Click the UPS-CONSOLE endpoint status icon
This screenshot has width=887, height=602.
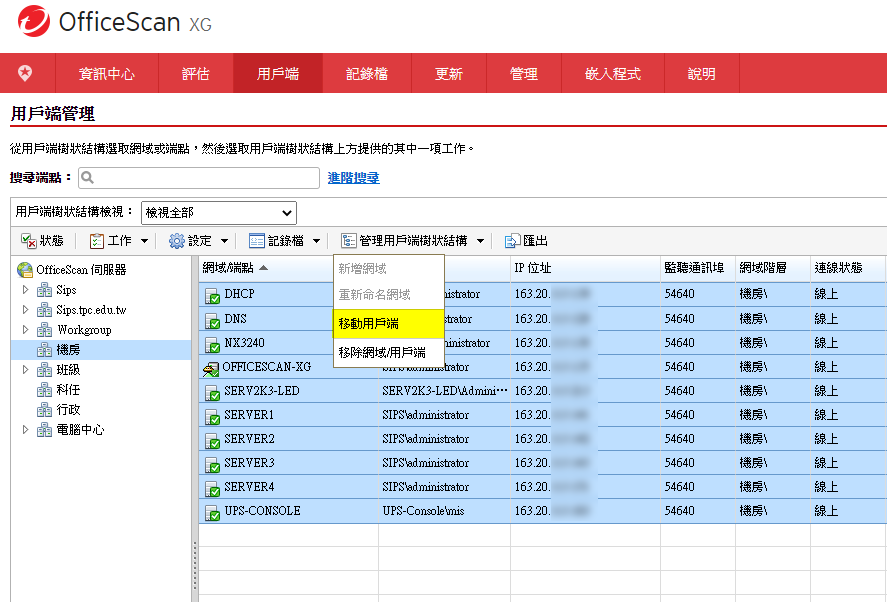click(212, 513)
